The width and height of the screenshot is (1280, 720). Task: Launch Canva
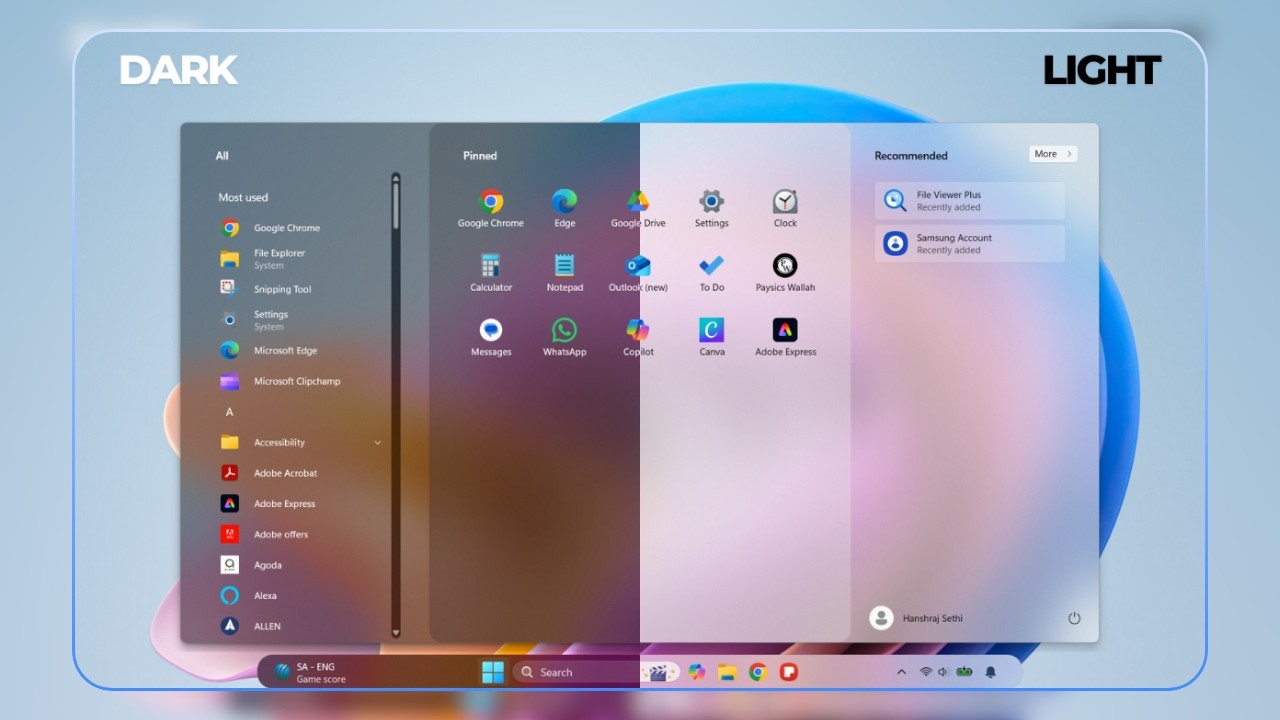712,337
